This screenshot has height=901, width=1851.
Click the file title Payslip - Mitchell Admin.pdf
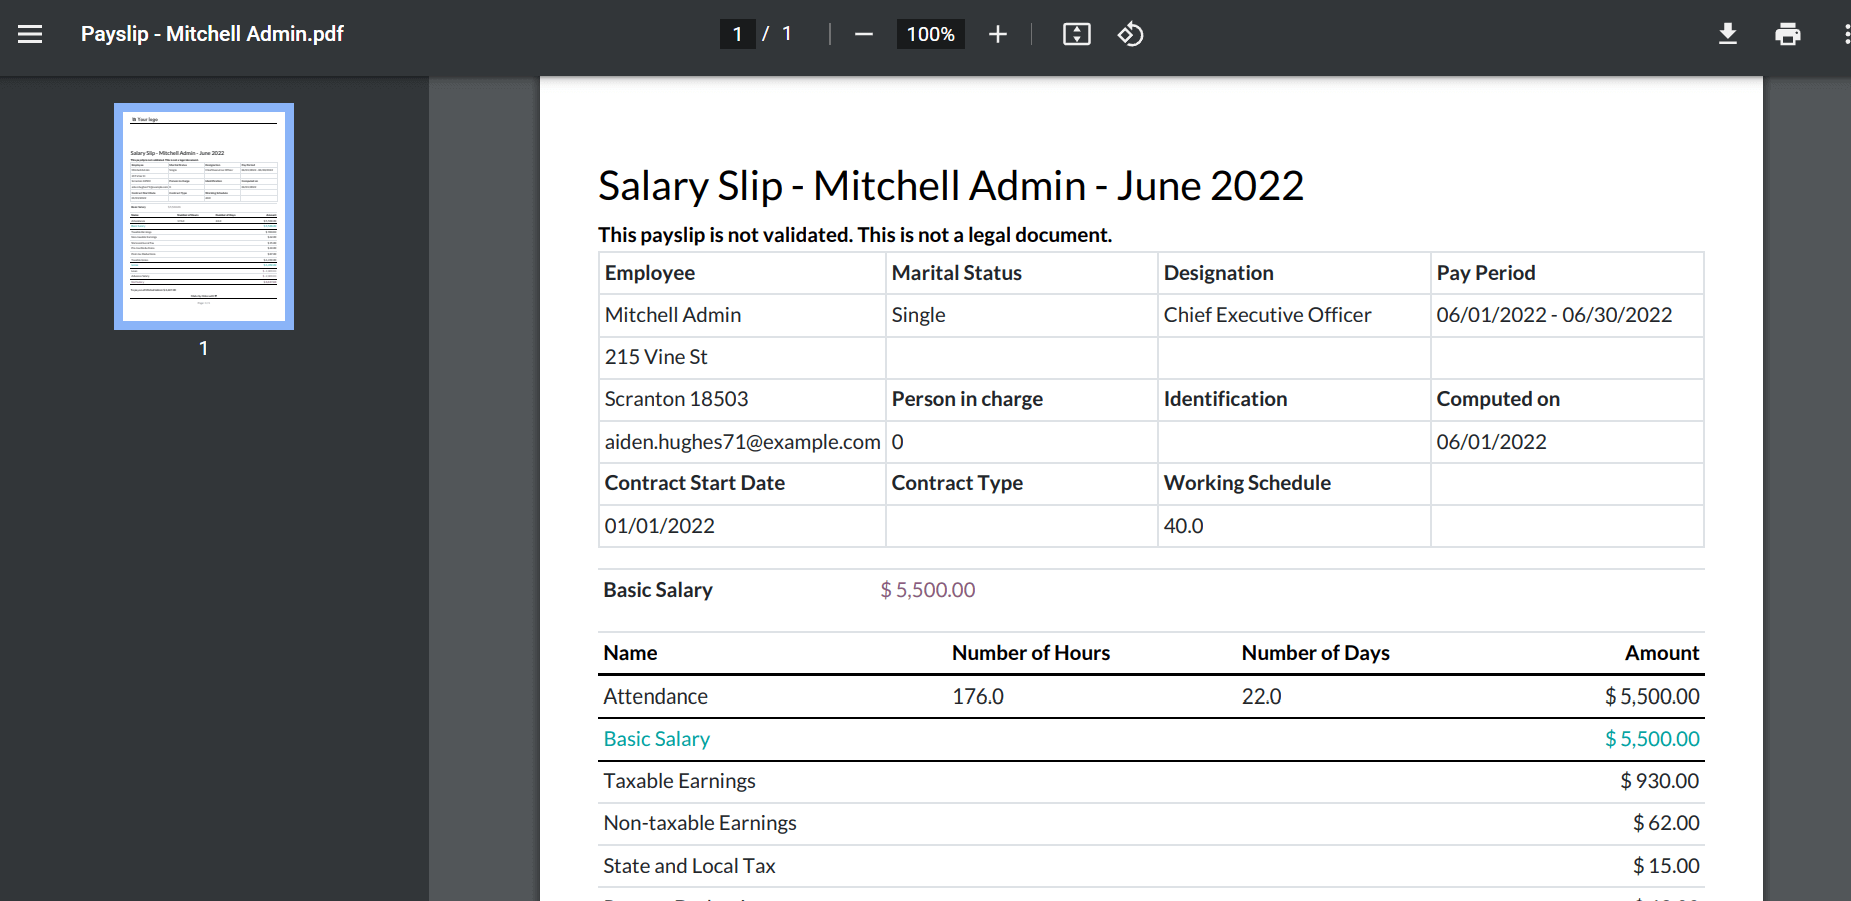click(x=212, y=34)
